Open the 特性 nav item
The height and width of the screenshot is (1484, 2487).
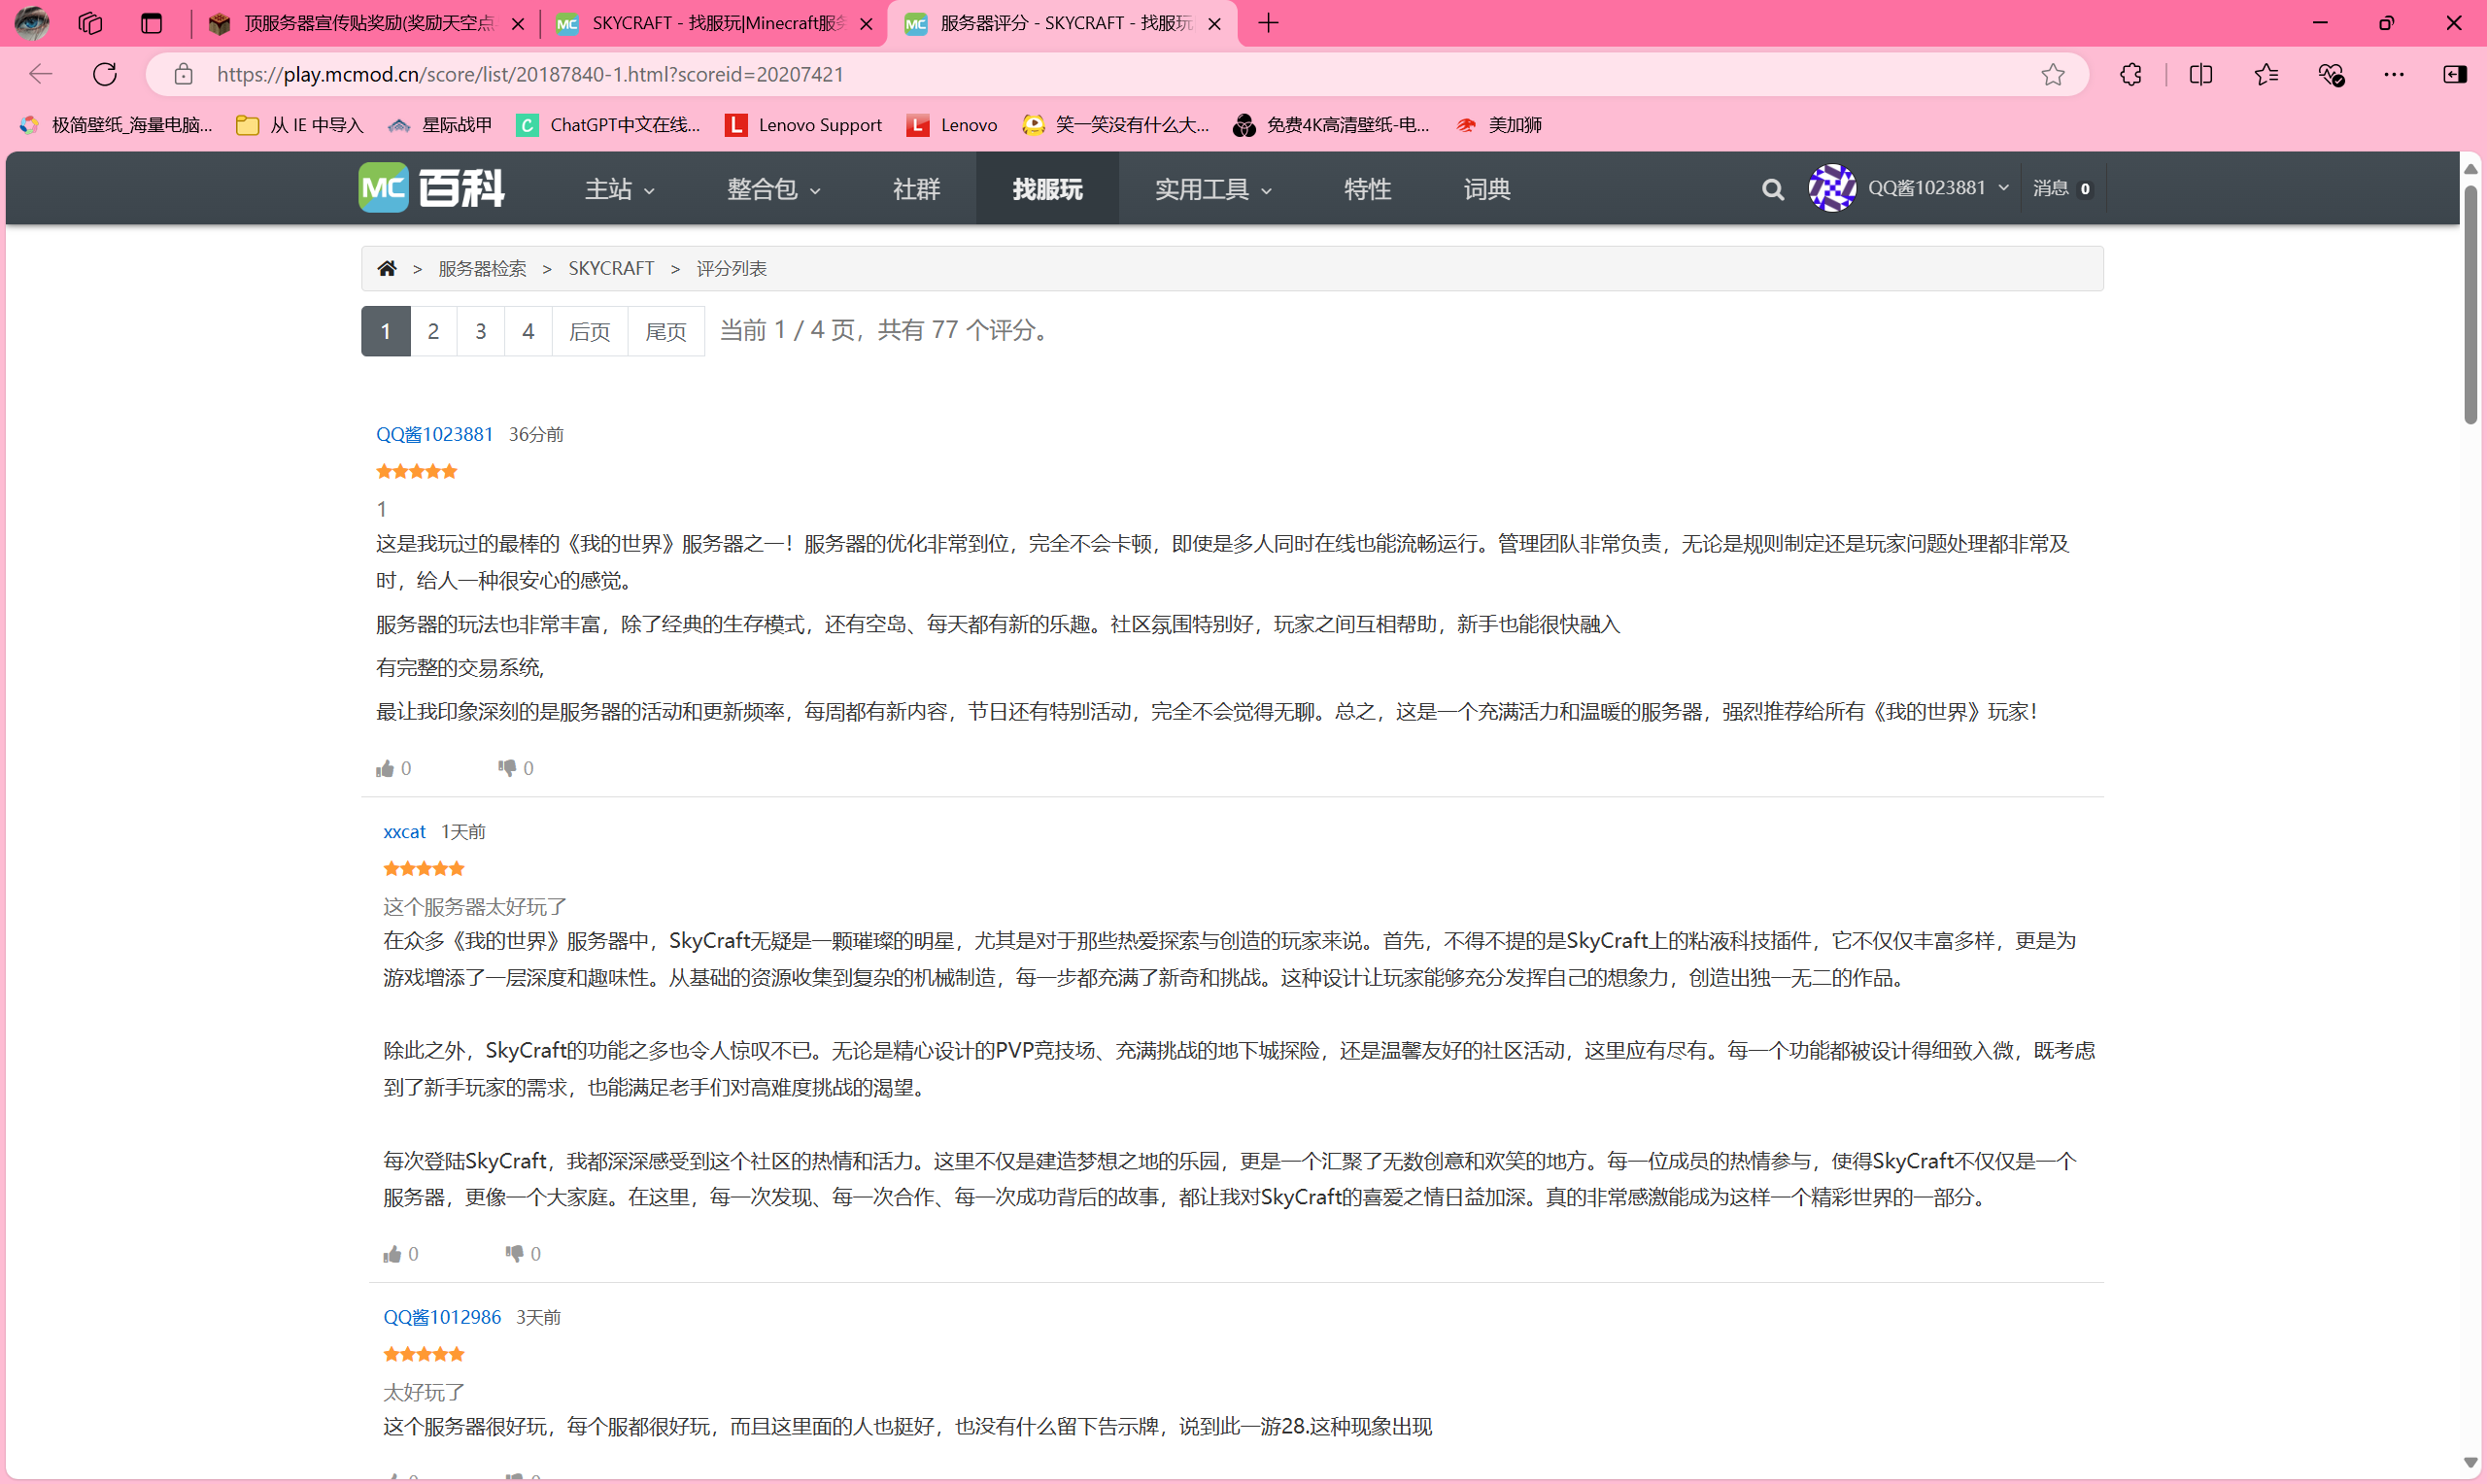tap(1367, 189)
